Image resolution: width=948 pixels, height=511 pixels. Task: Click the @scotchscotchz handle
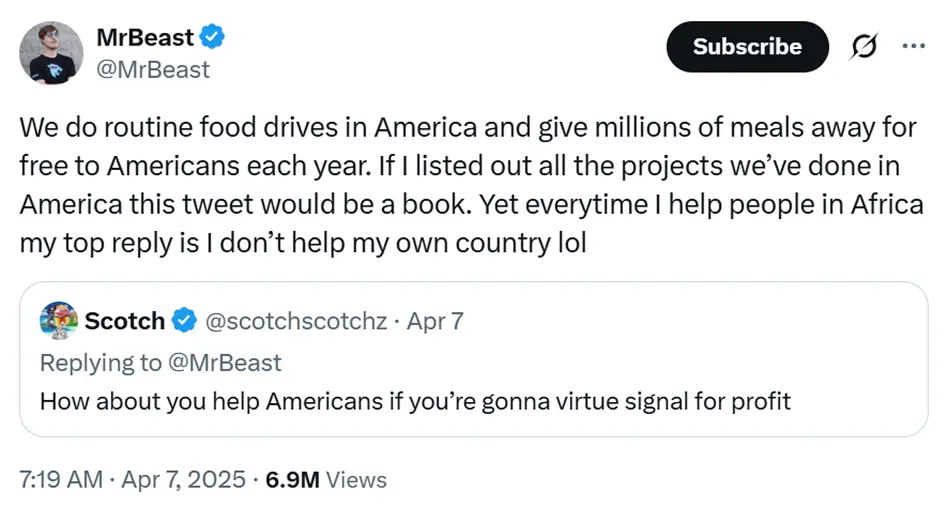tap(295, 321)
